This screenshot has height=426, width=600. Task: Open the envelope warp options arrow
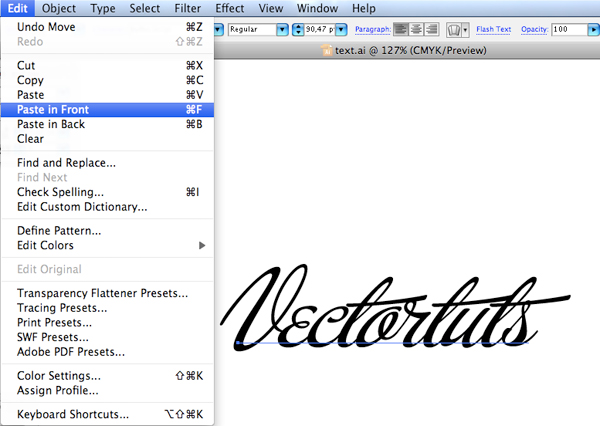click(x=465, y=29)
